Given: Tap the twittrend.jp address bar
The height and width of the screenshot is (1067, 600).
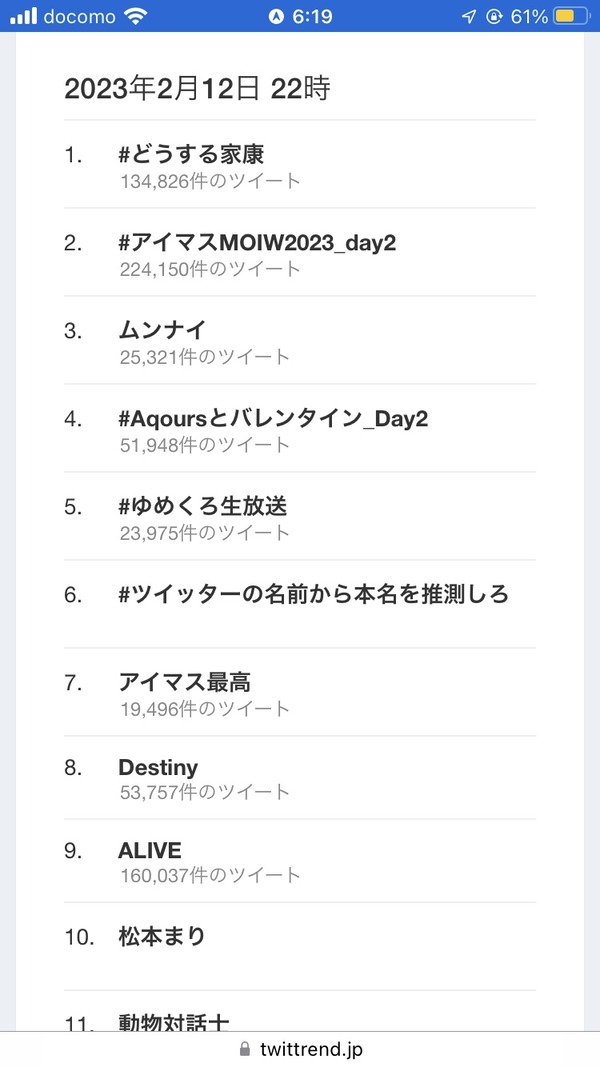Looking at the screenshot, I should [x=300, y=1049].
